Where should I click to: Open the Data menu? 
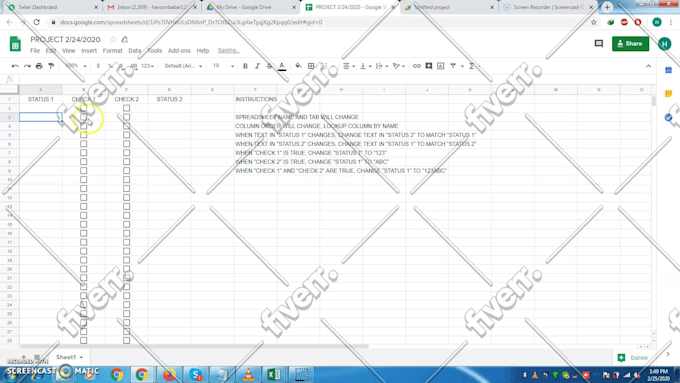click(x=134, y=51)
